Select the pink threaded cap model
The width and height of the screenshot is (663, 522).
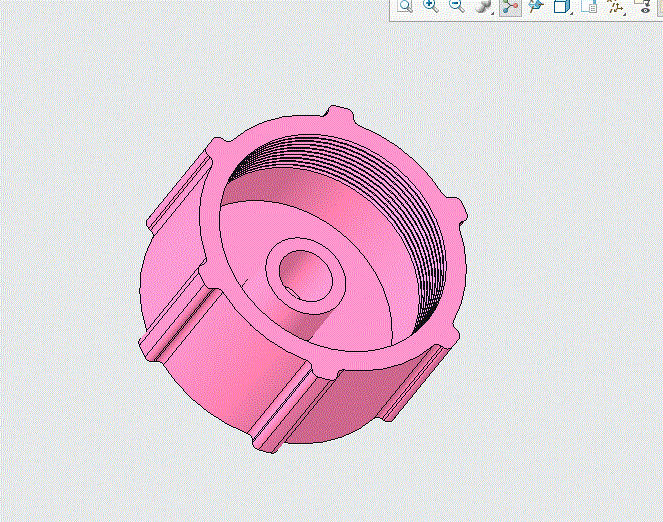coord(304,279)
